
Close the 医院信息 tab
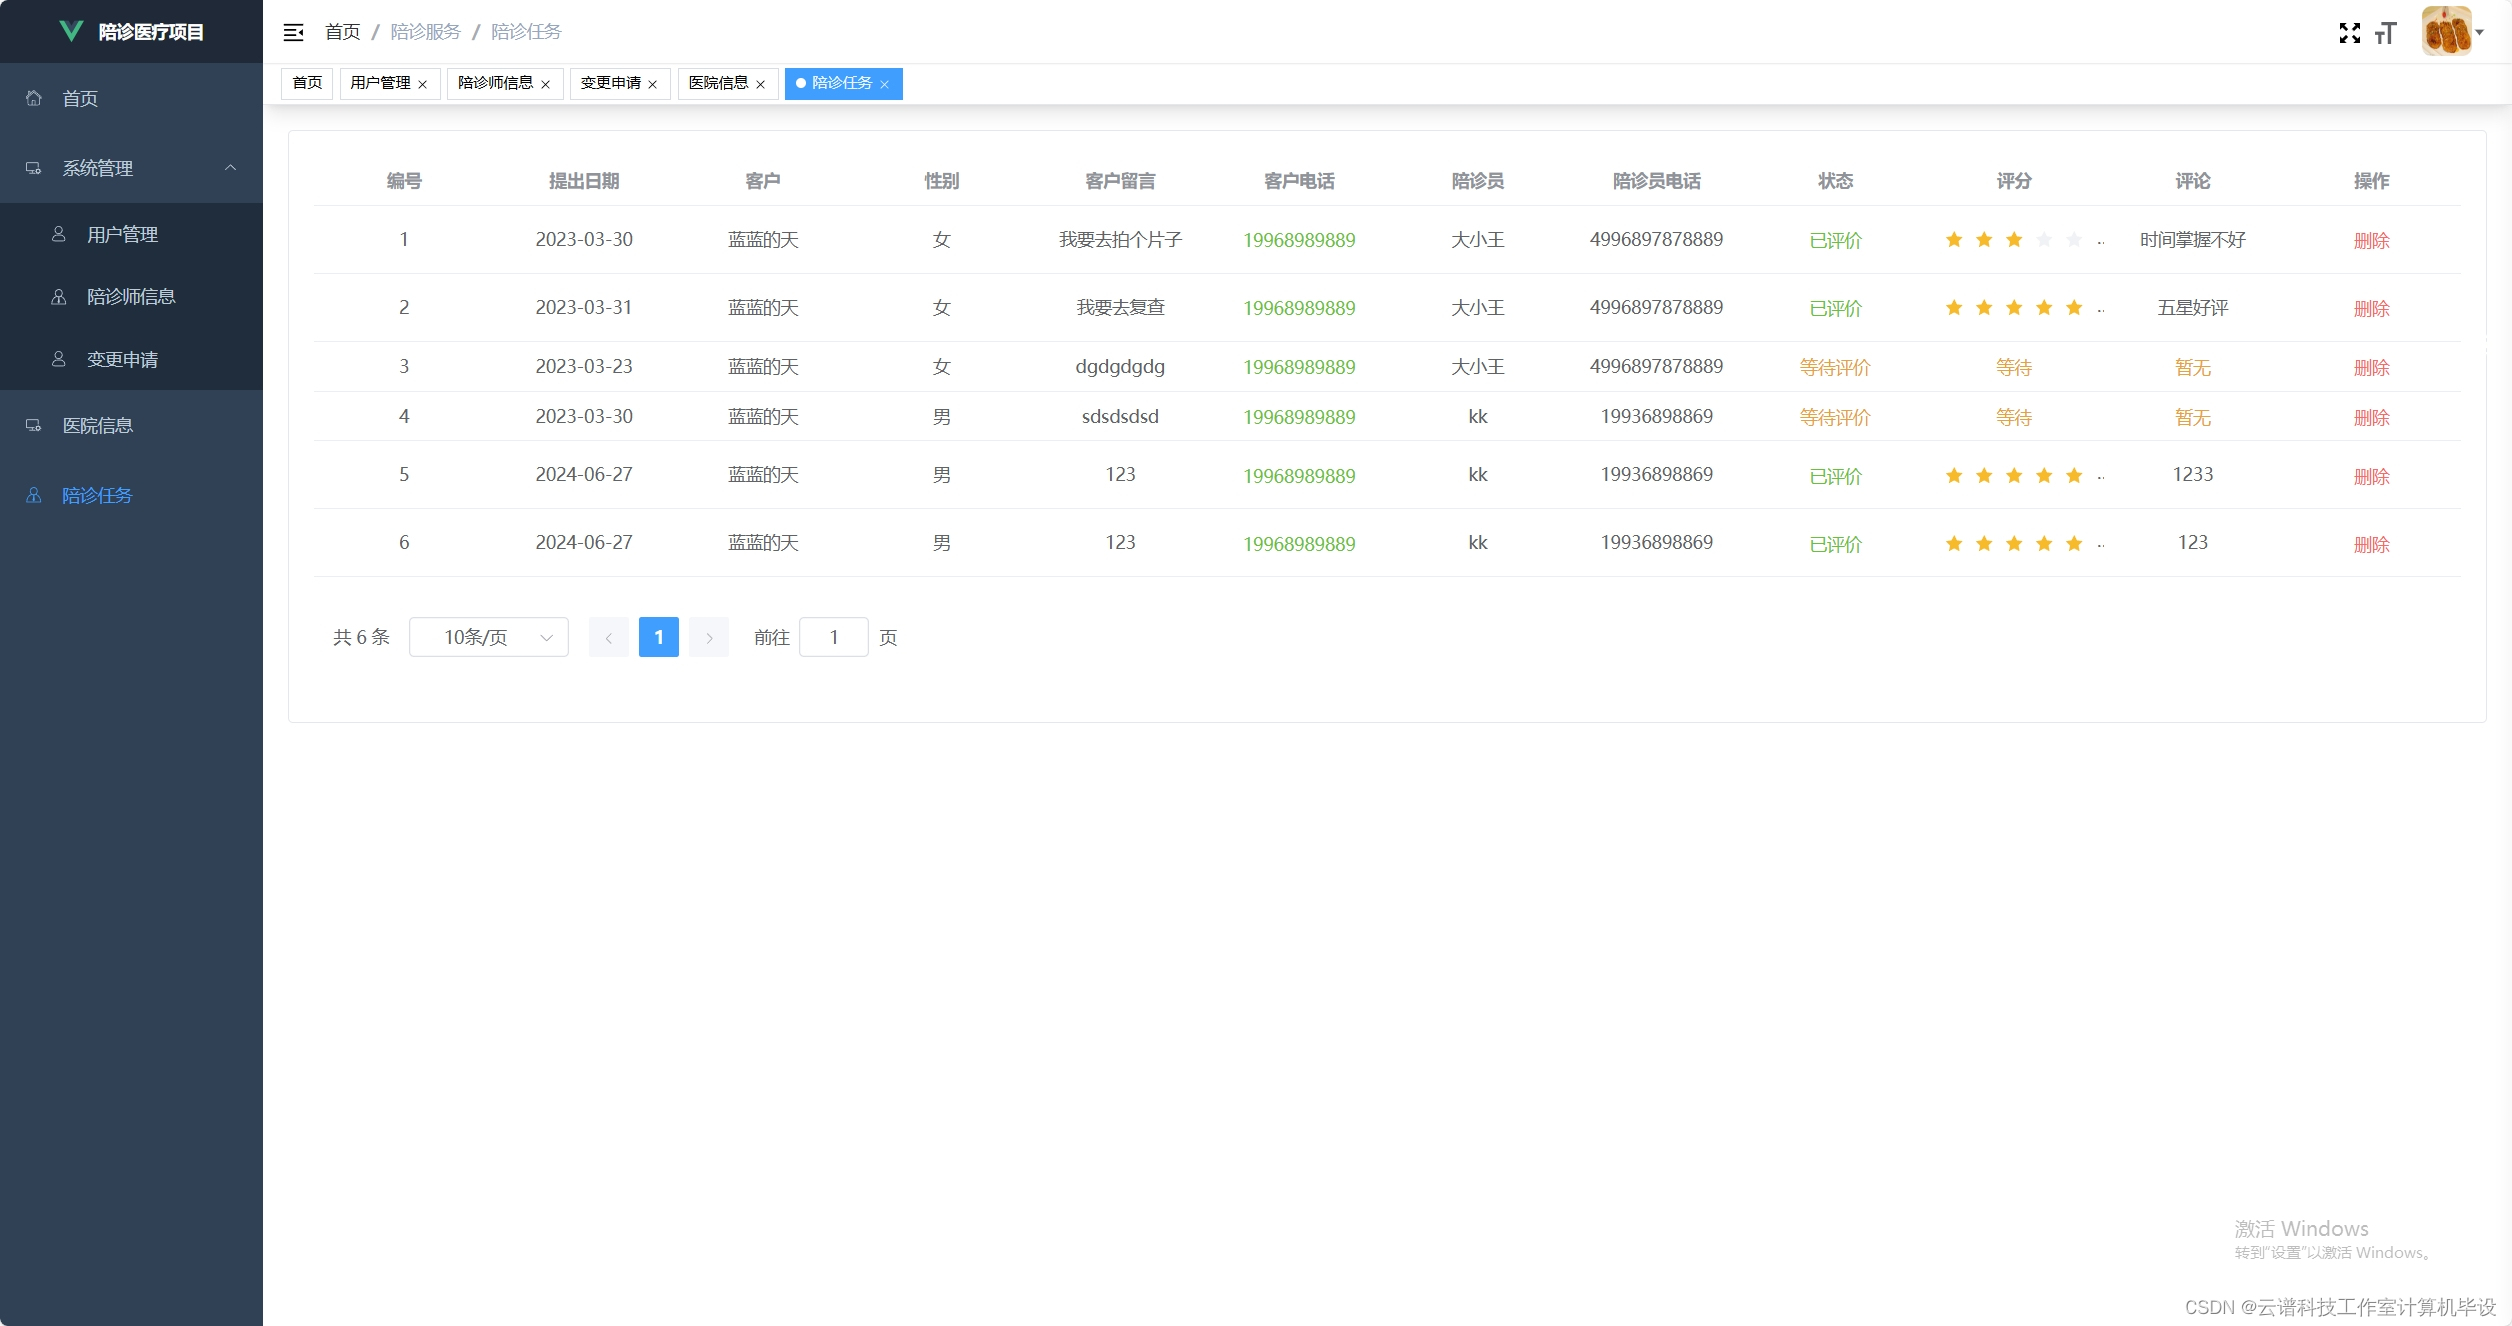[761, 84]
